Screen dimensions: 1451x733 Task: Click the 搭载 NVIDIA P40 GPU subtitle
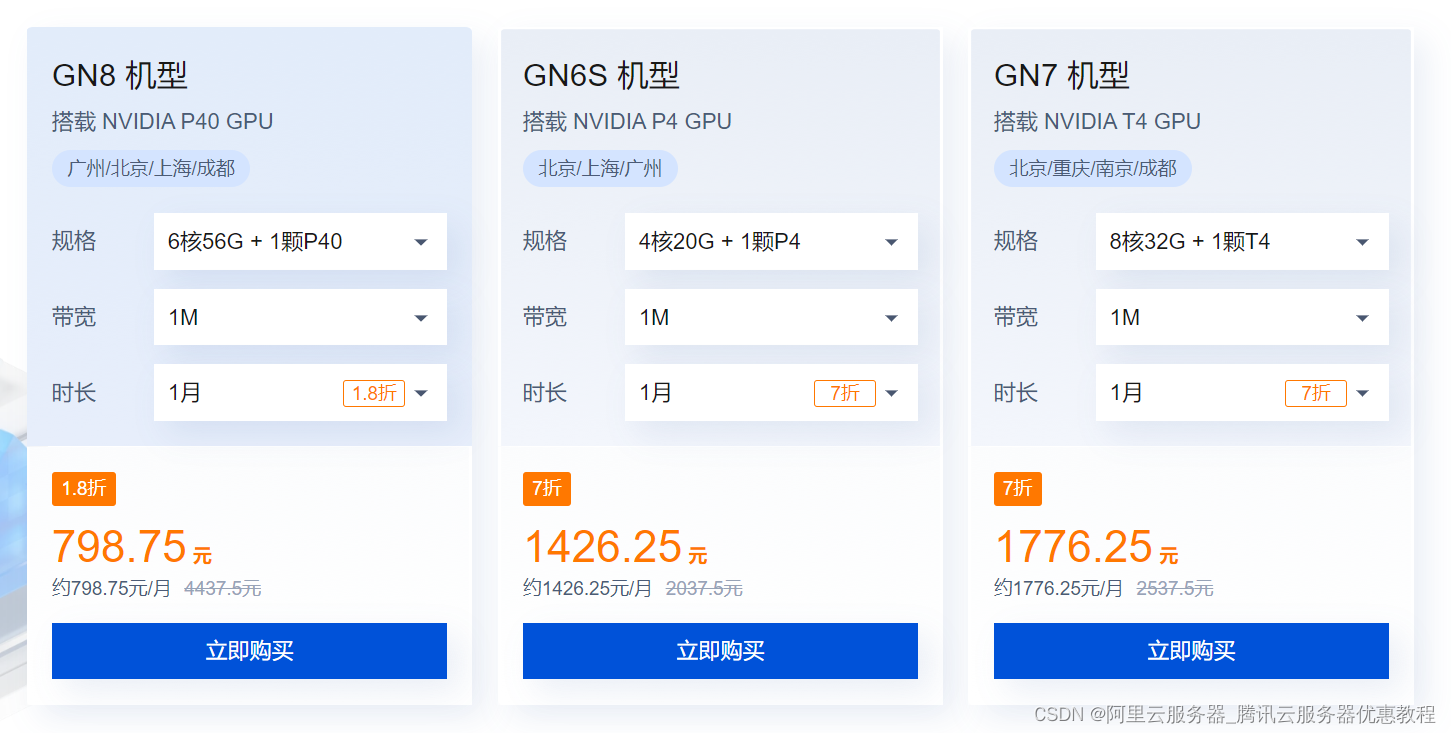tap(163, 122)
